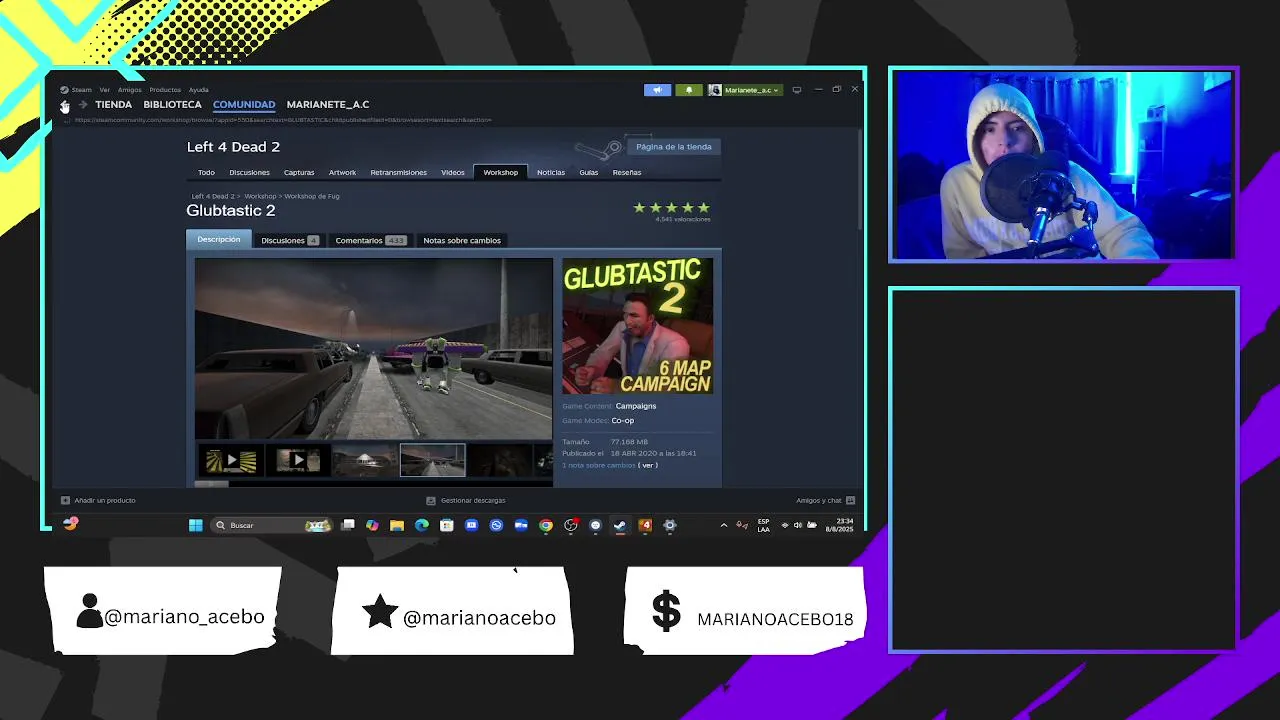Click the taskbar Buscar search box
This screenshot has width=1280, height=720.
tap(271, 525)
